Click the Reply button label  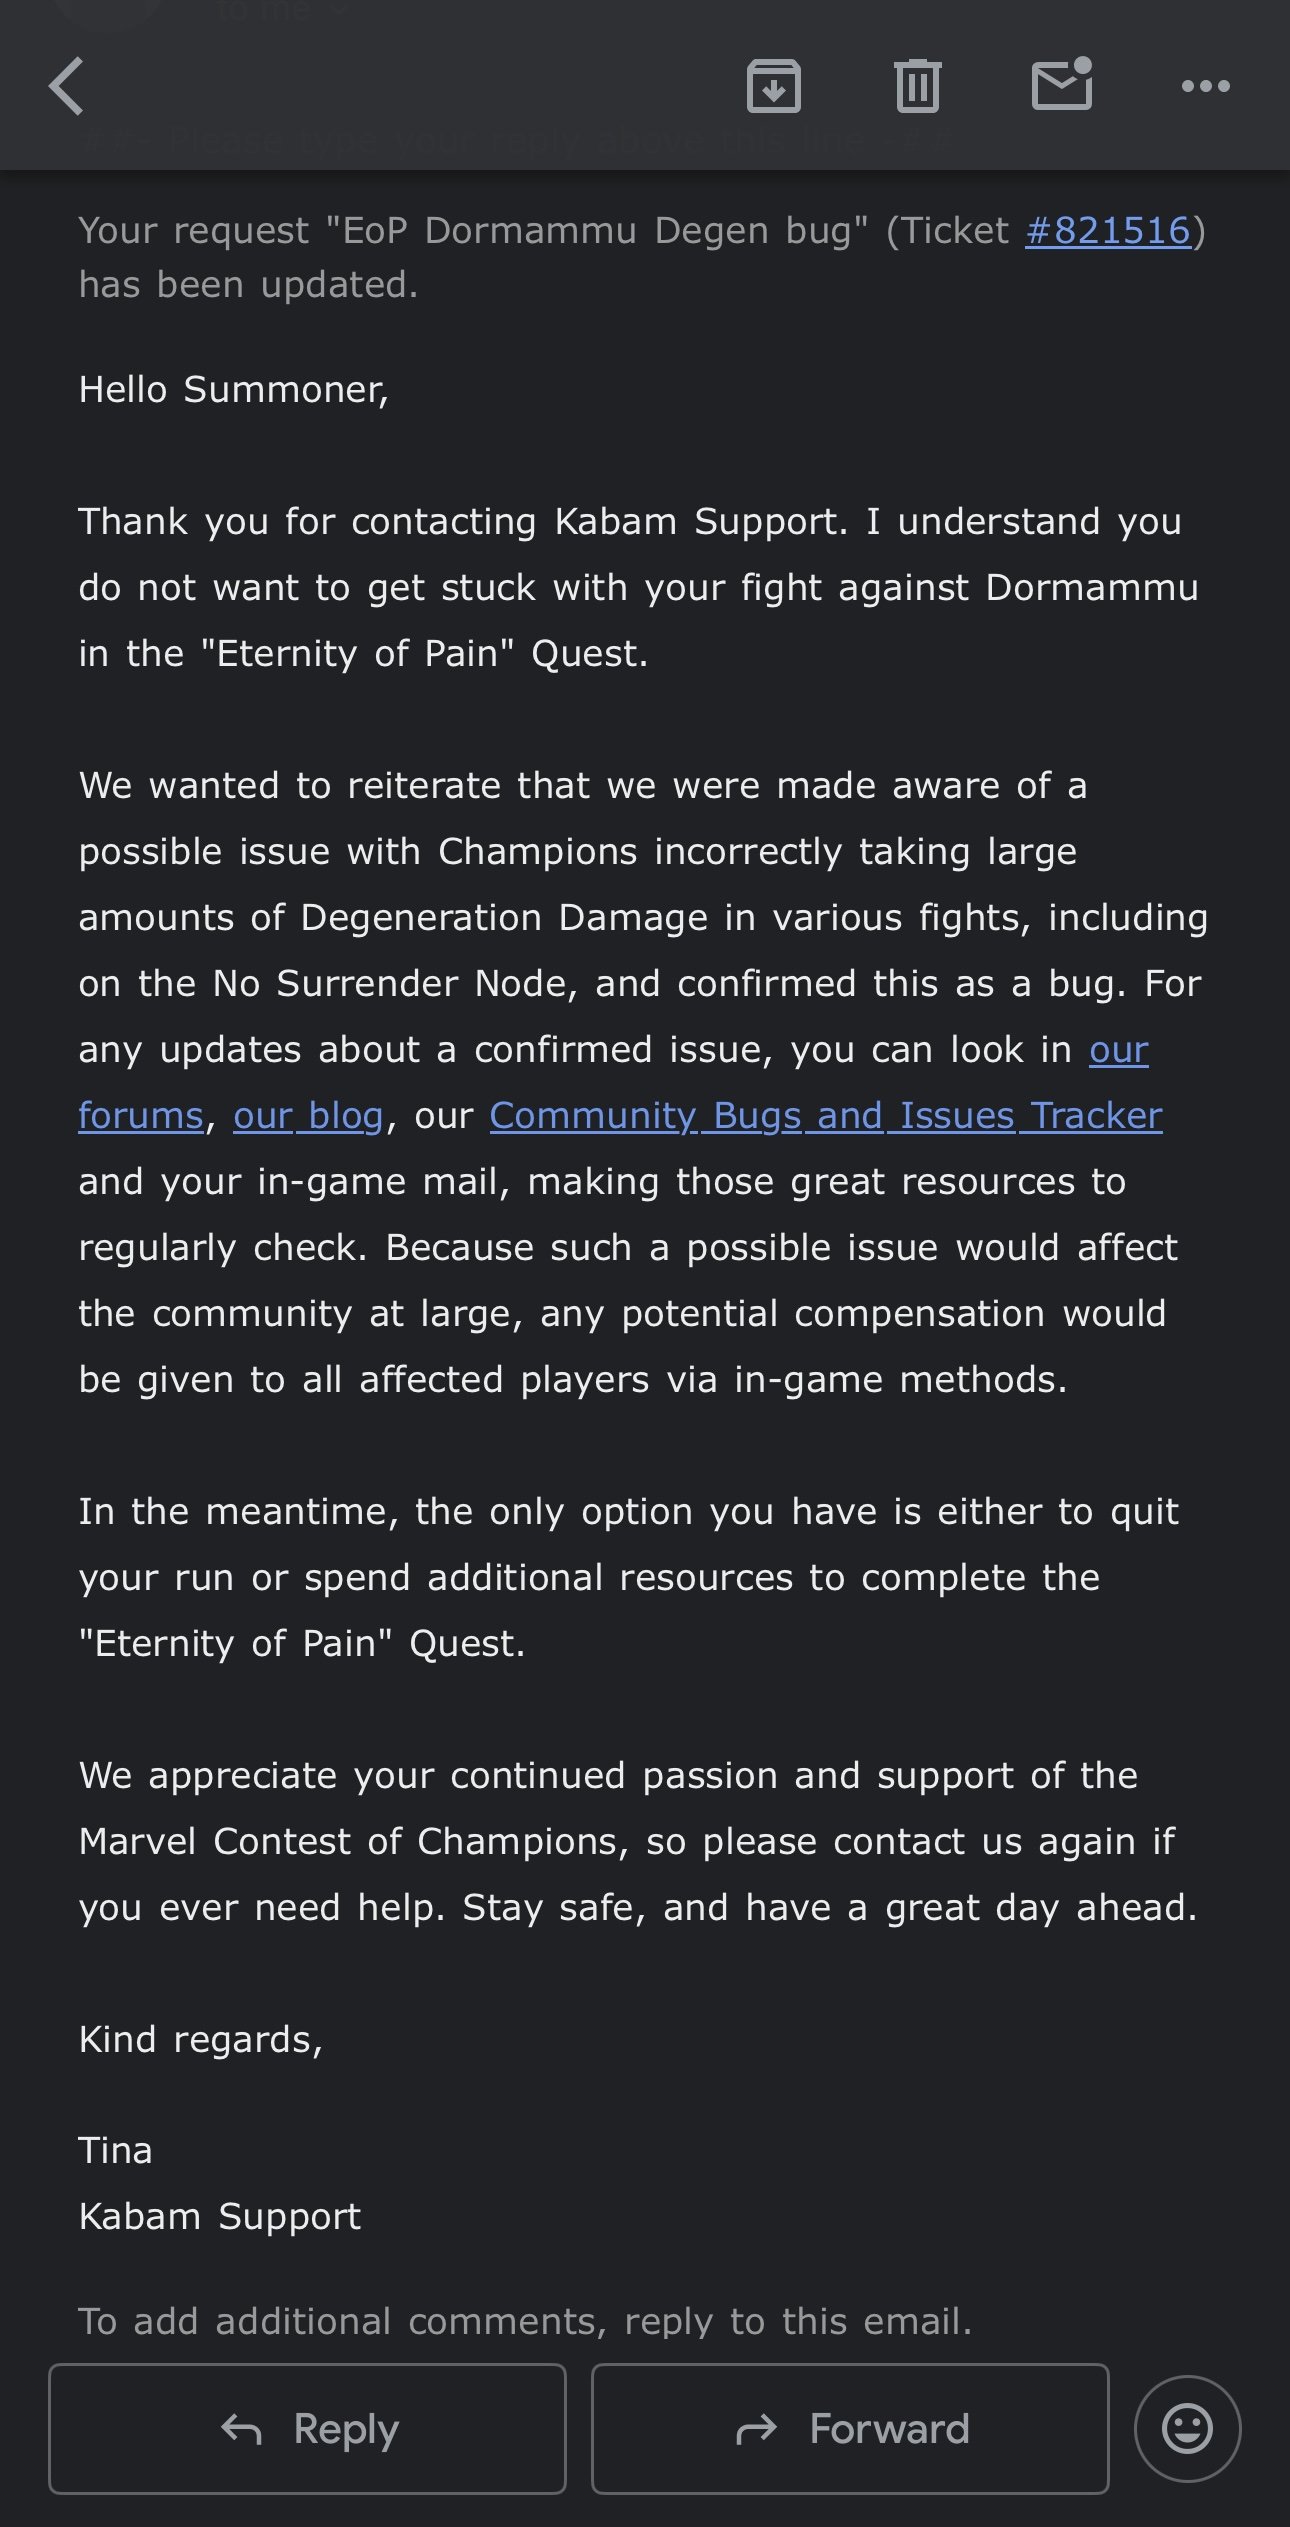tap(346, 2428)
